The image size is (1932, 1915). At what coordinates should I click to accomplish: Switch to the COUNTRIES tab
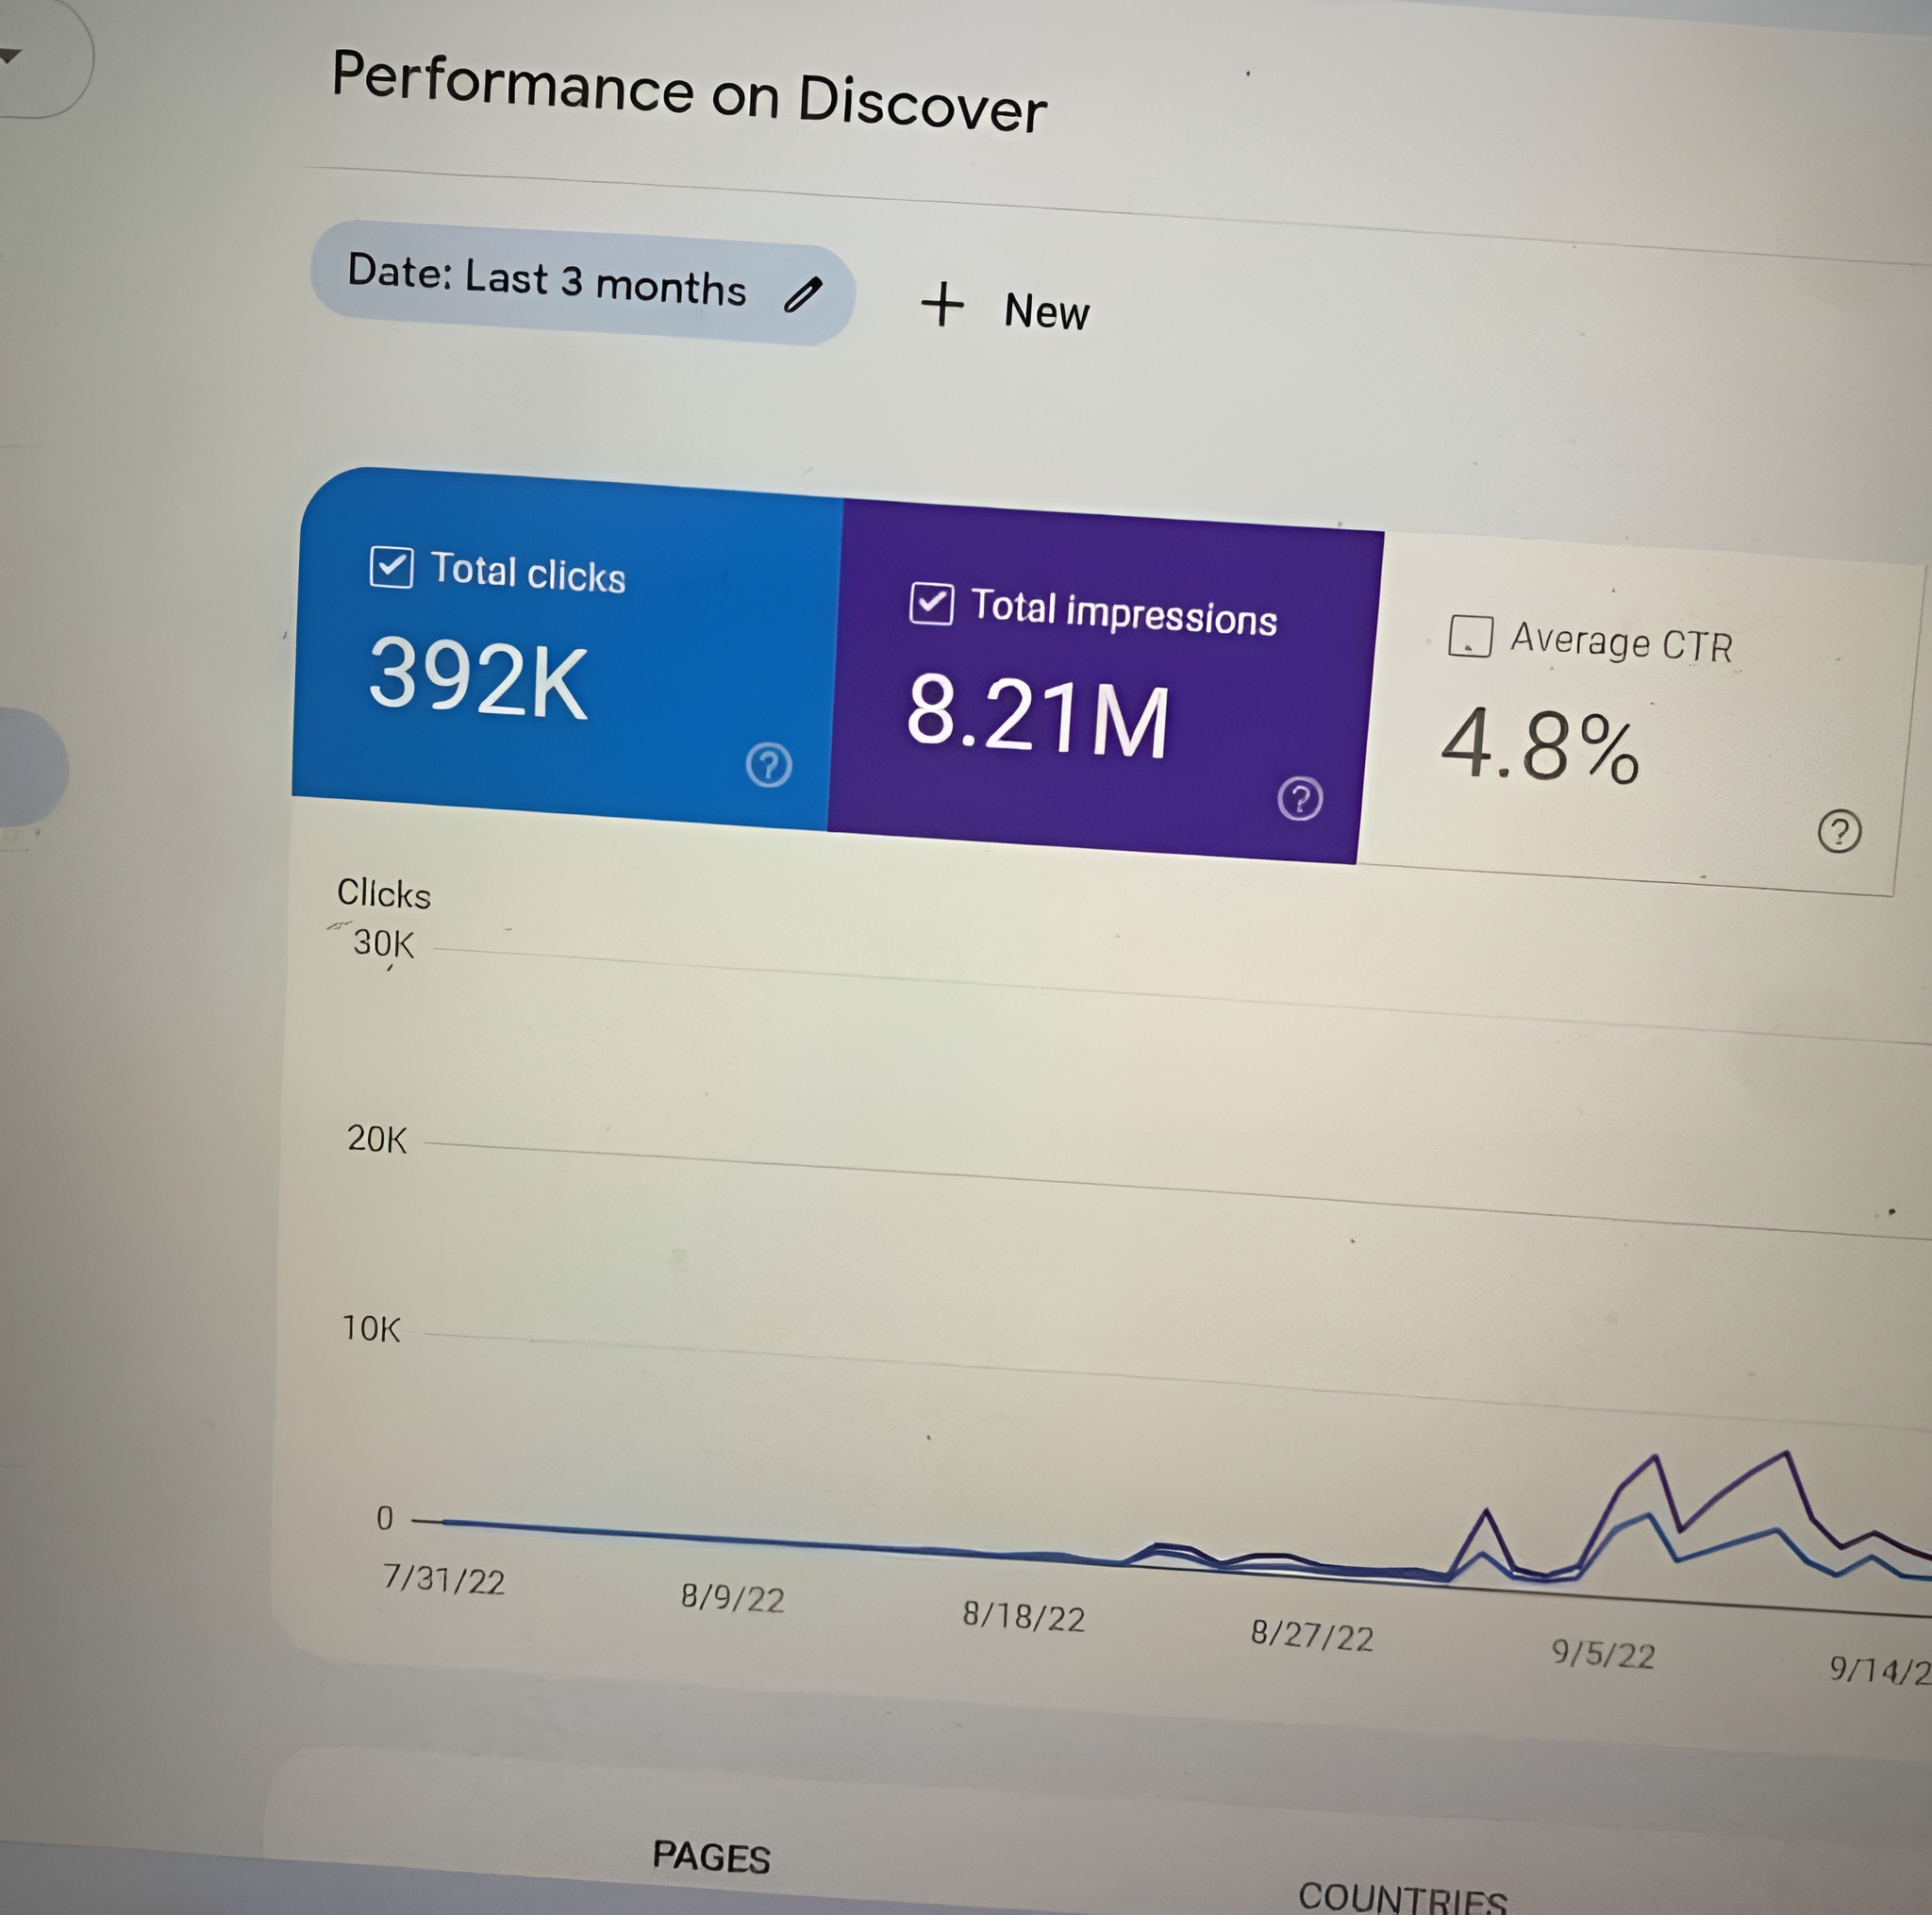[1402, 1896]
